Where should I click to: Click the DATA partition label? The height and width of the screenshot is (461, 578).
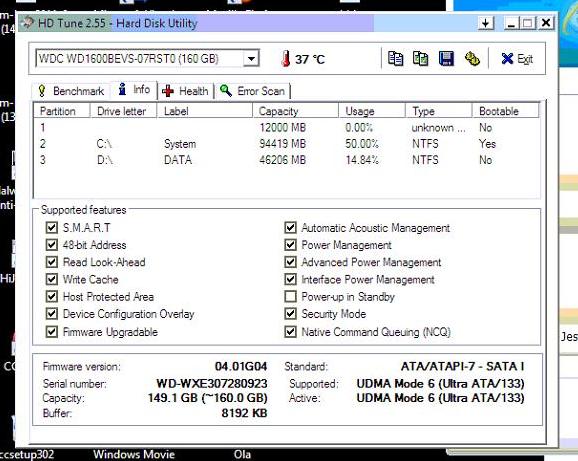pos(178,160)
